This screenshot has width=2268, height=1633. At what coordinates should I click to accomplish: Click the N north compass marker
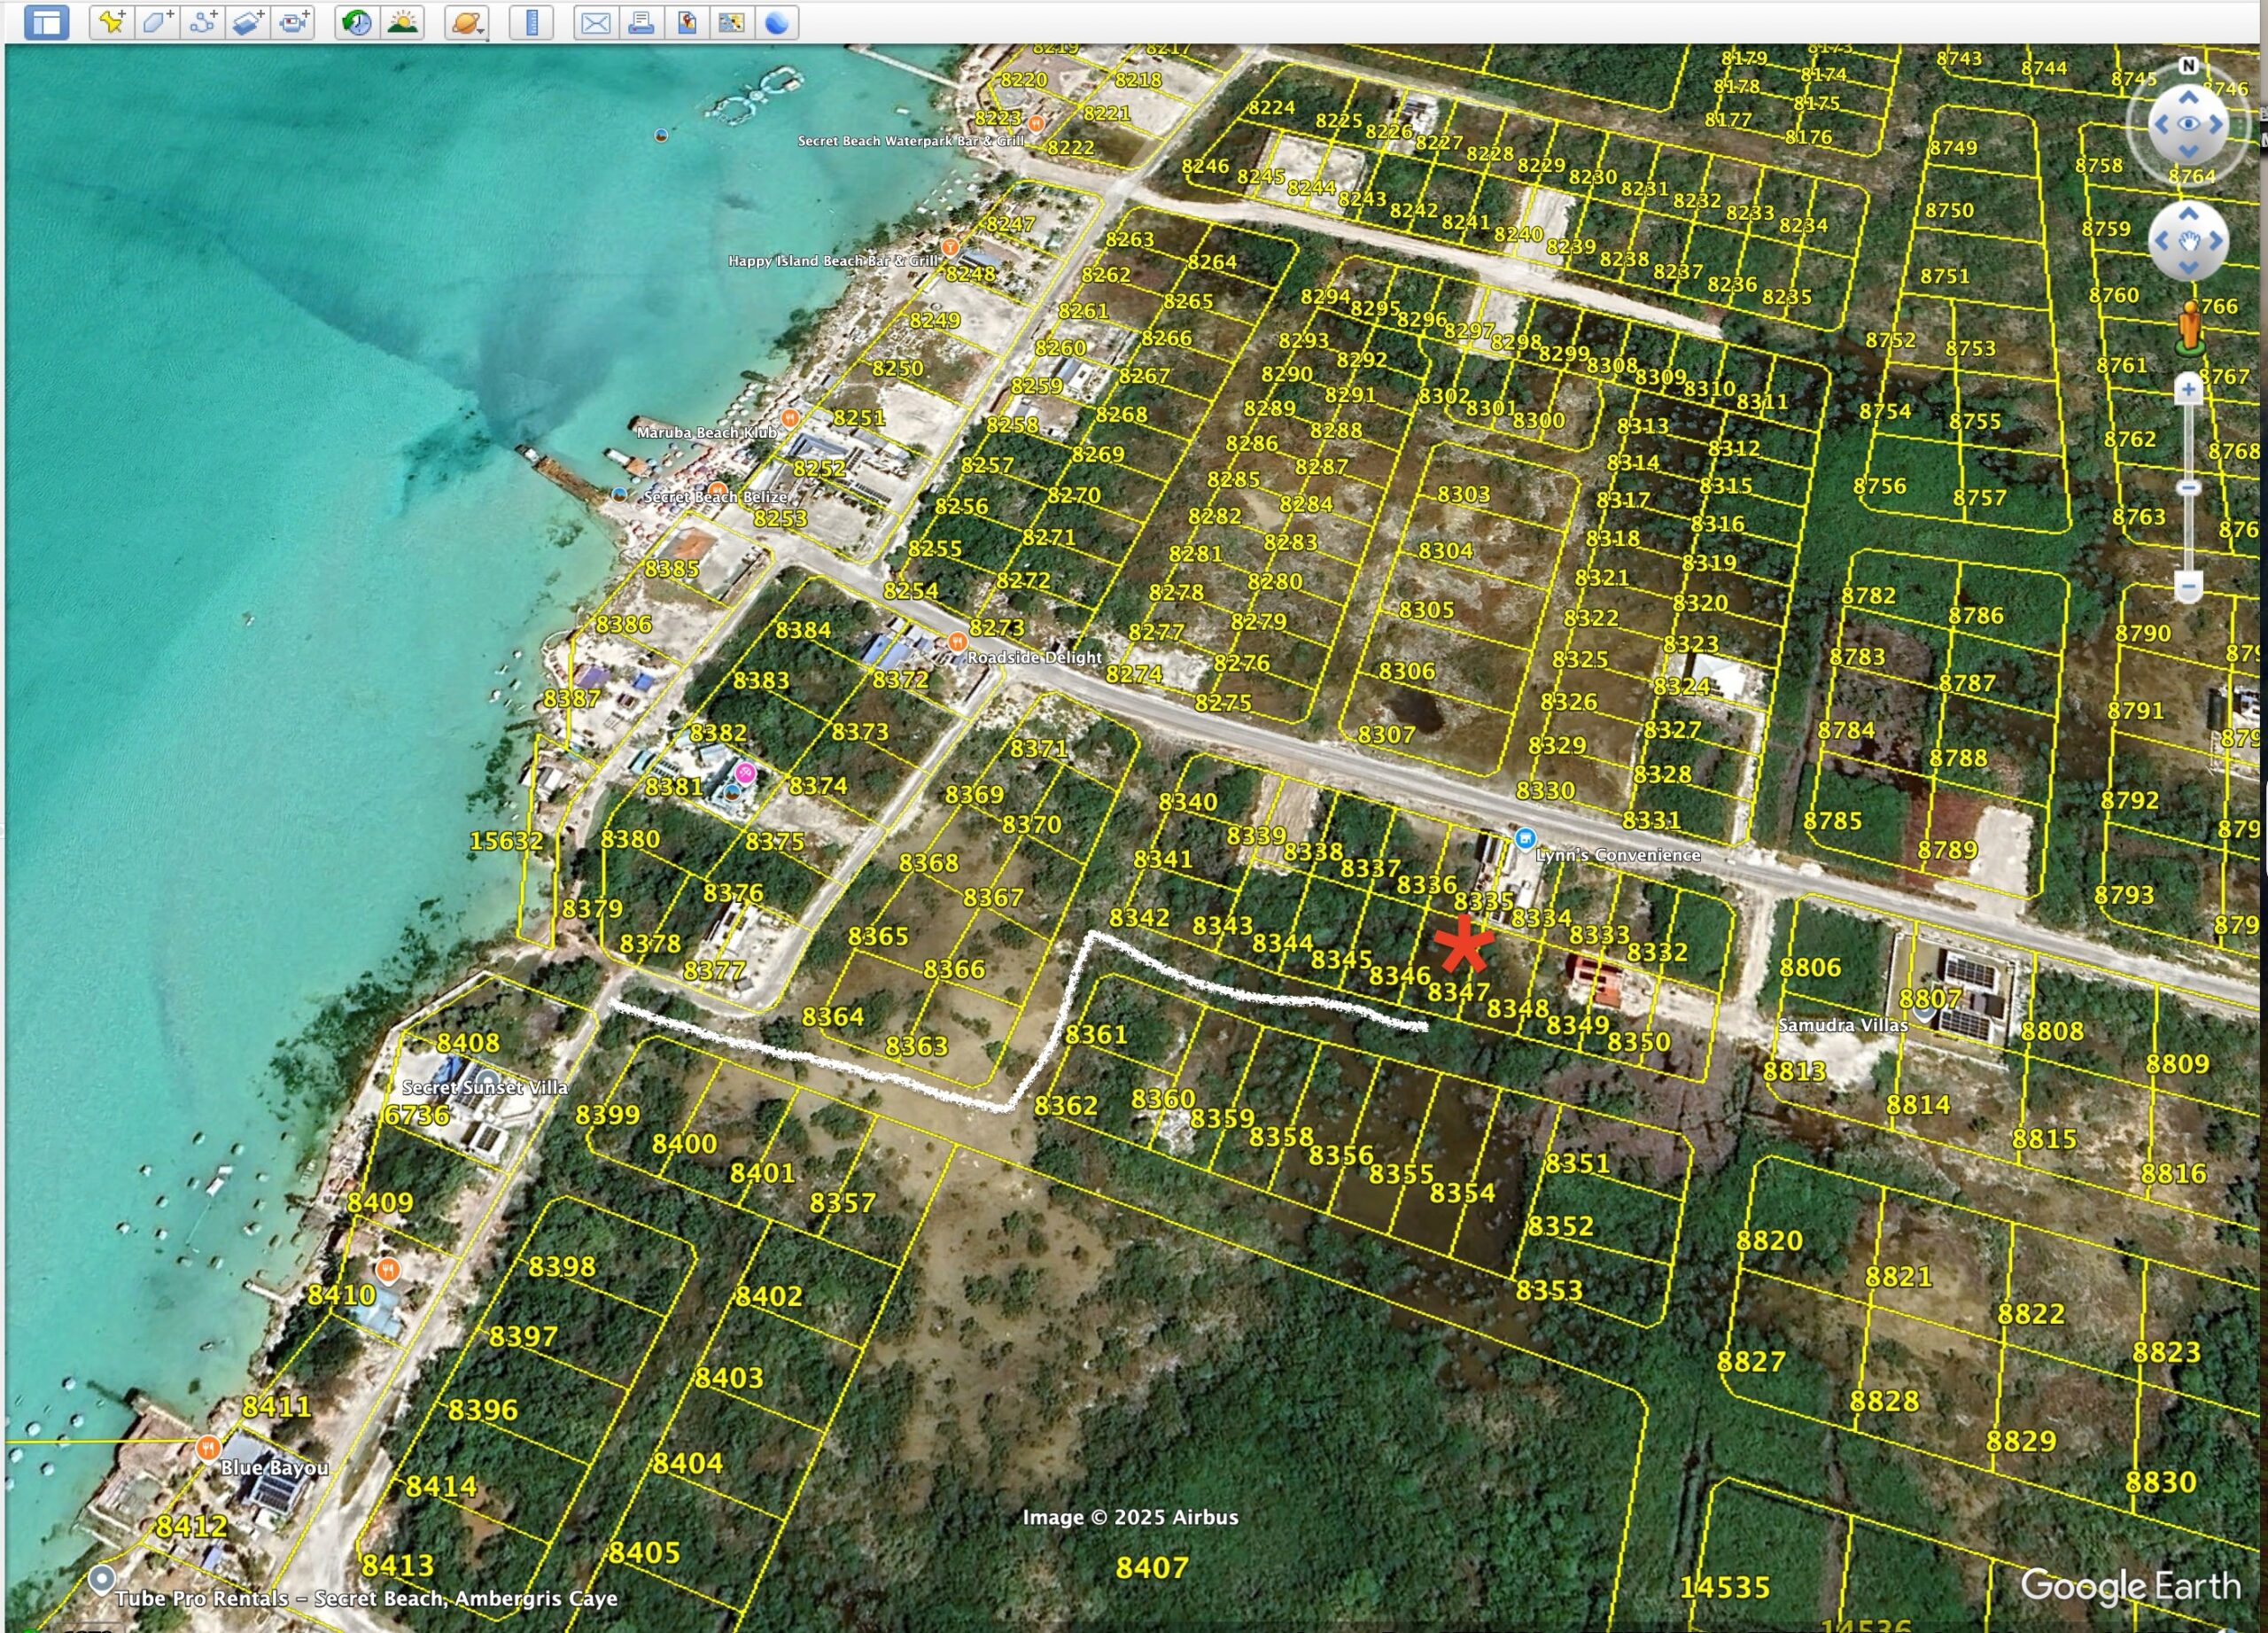(x=2188, y=66)
